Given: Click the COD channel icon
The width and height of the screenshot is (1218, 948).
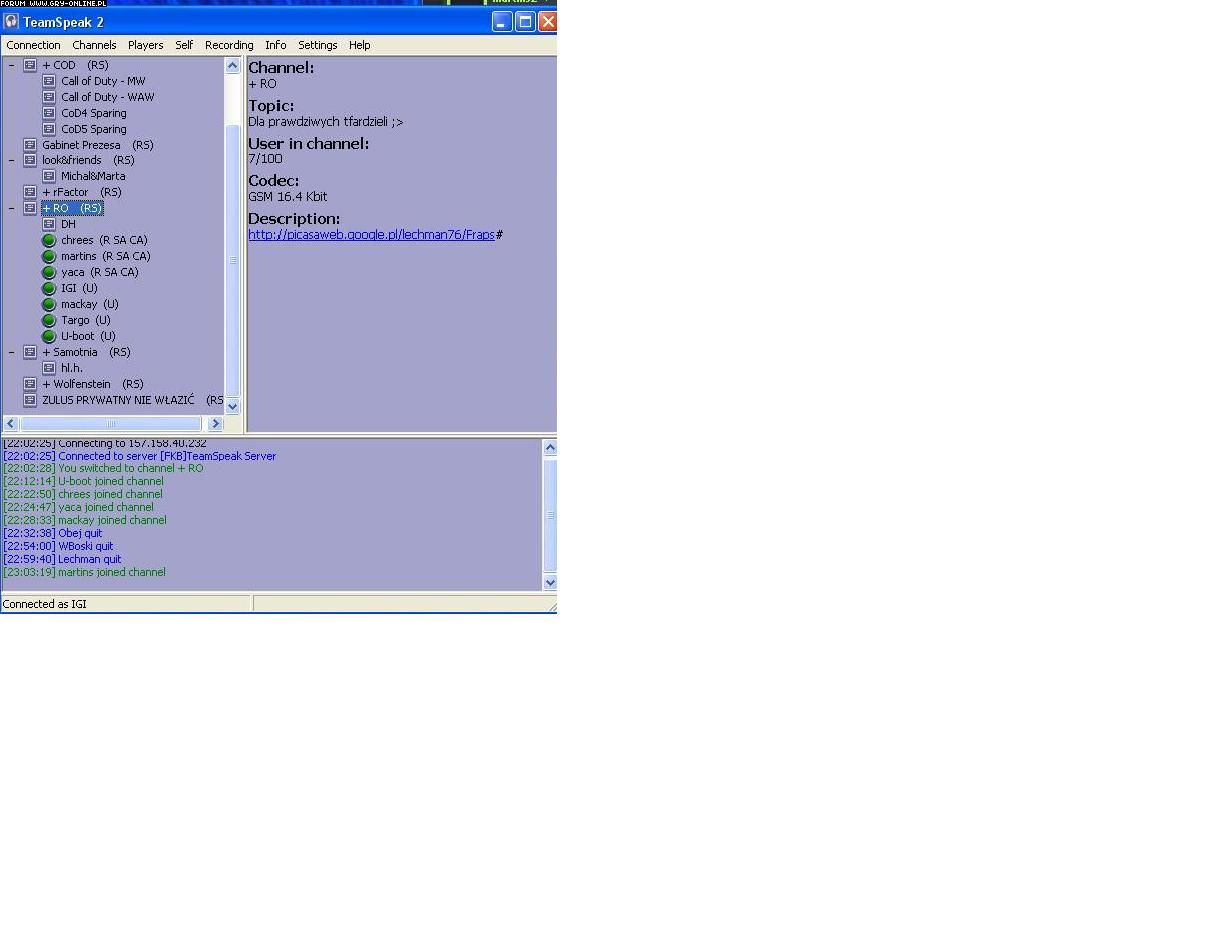Looking at the screenshot, I should pos(30,65).
